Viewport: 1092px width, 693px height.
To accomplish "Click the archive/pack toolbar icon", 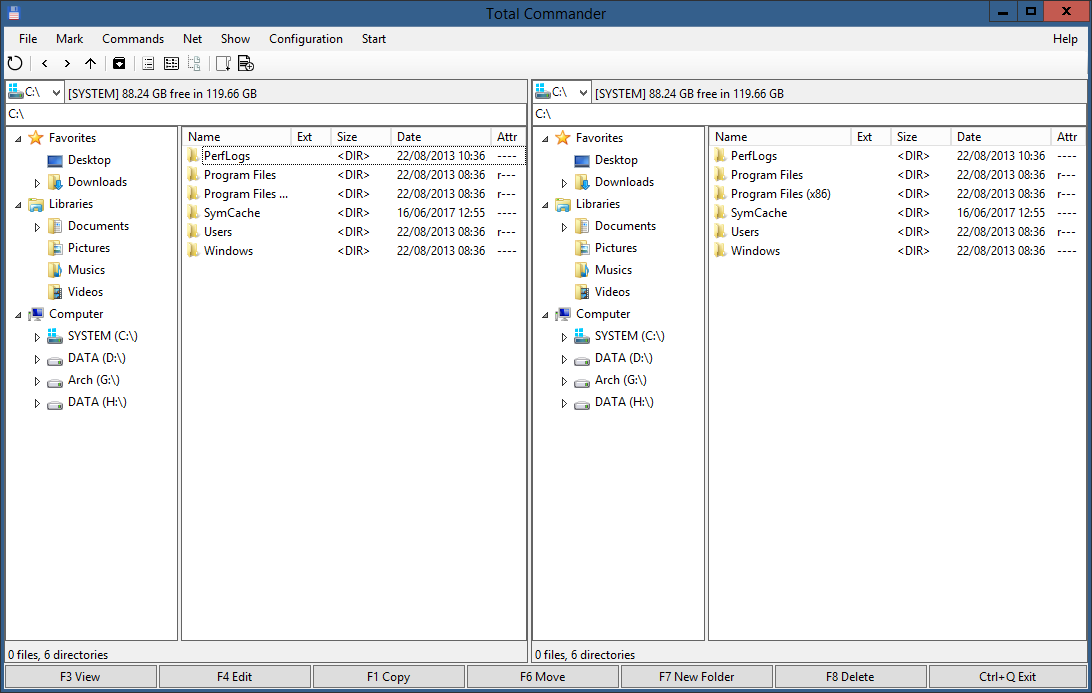I will coord(119,63).
